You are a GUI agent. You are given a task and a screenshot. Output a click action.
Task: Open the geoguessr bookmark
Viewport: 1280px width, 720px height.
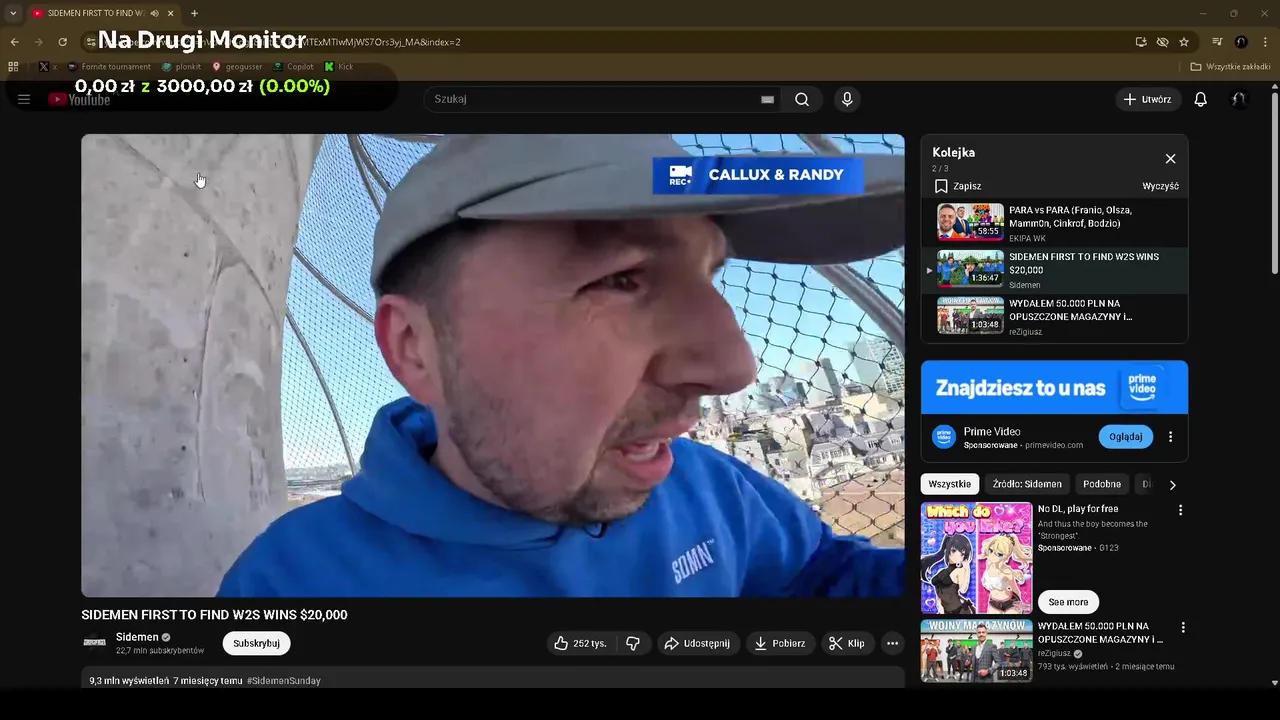click(237, 67)
